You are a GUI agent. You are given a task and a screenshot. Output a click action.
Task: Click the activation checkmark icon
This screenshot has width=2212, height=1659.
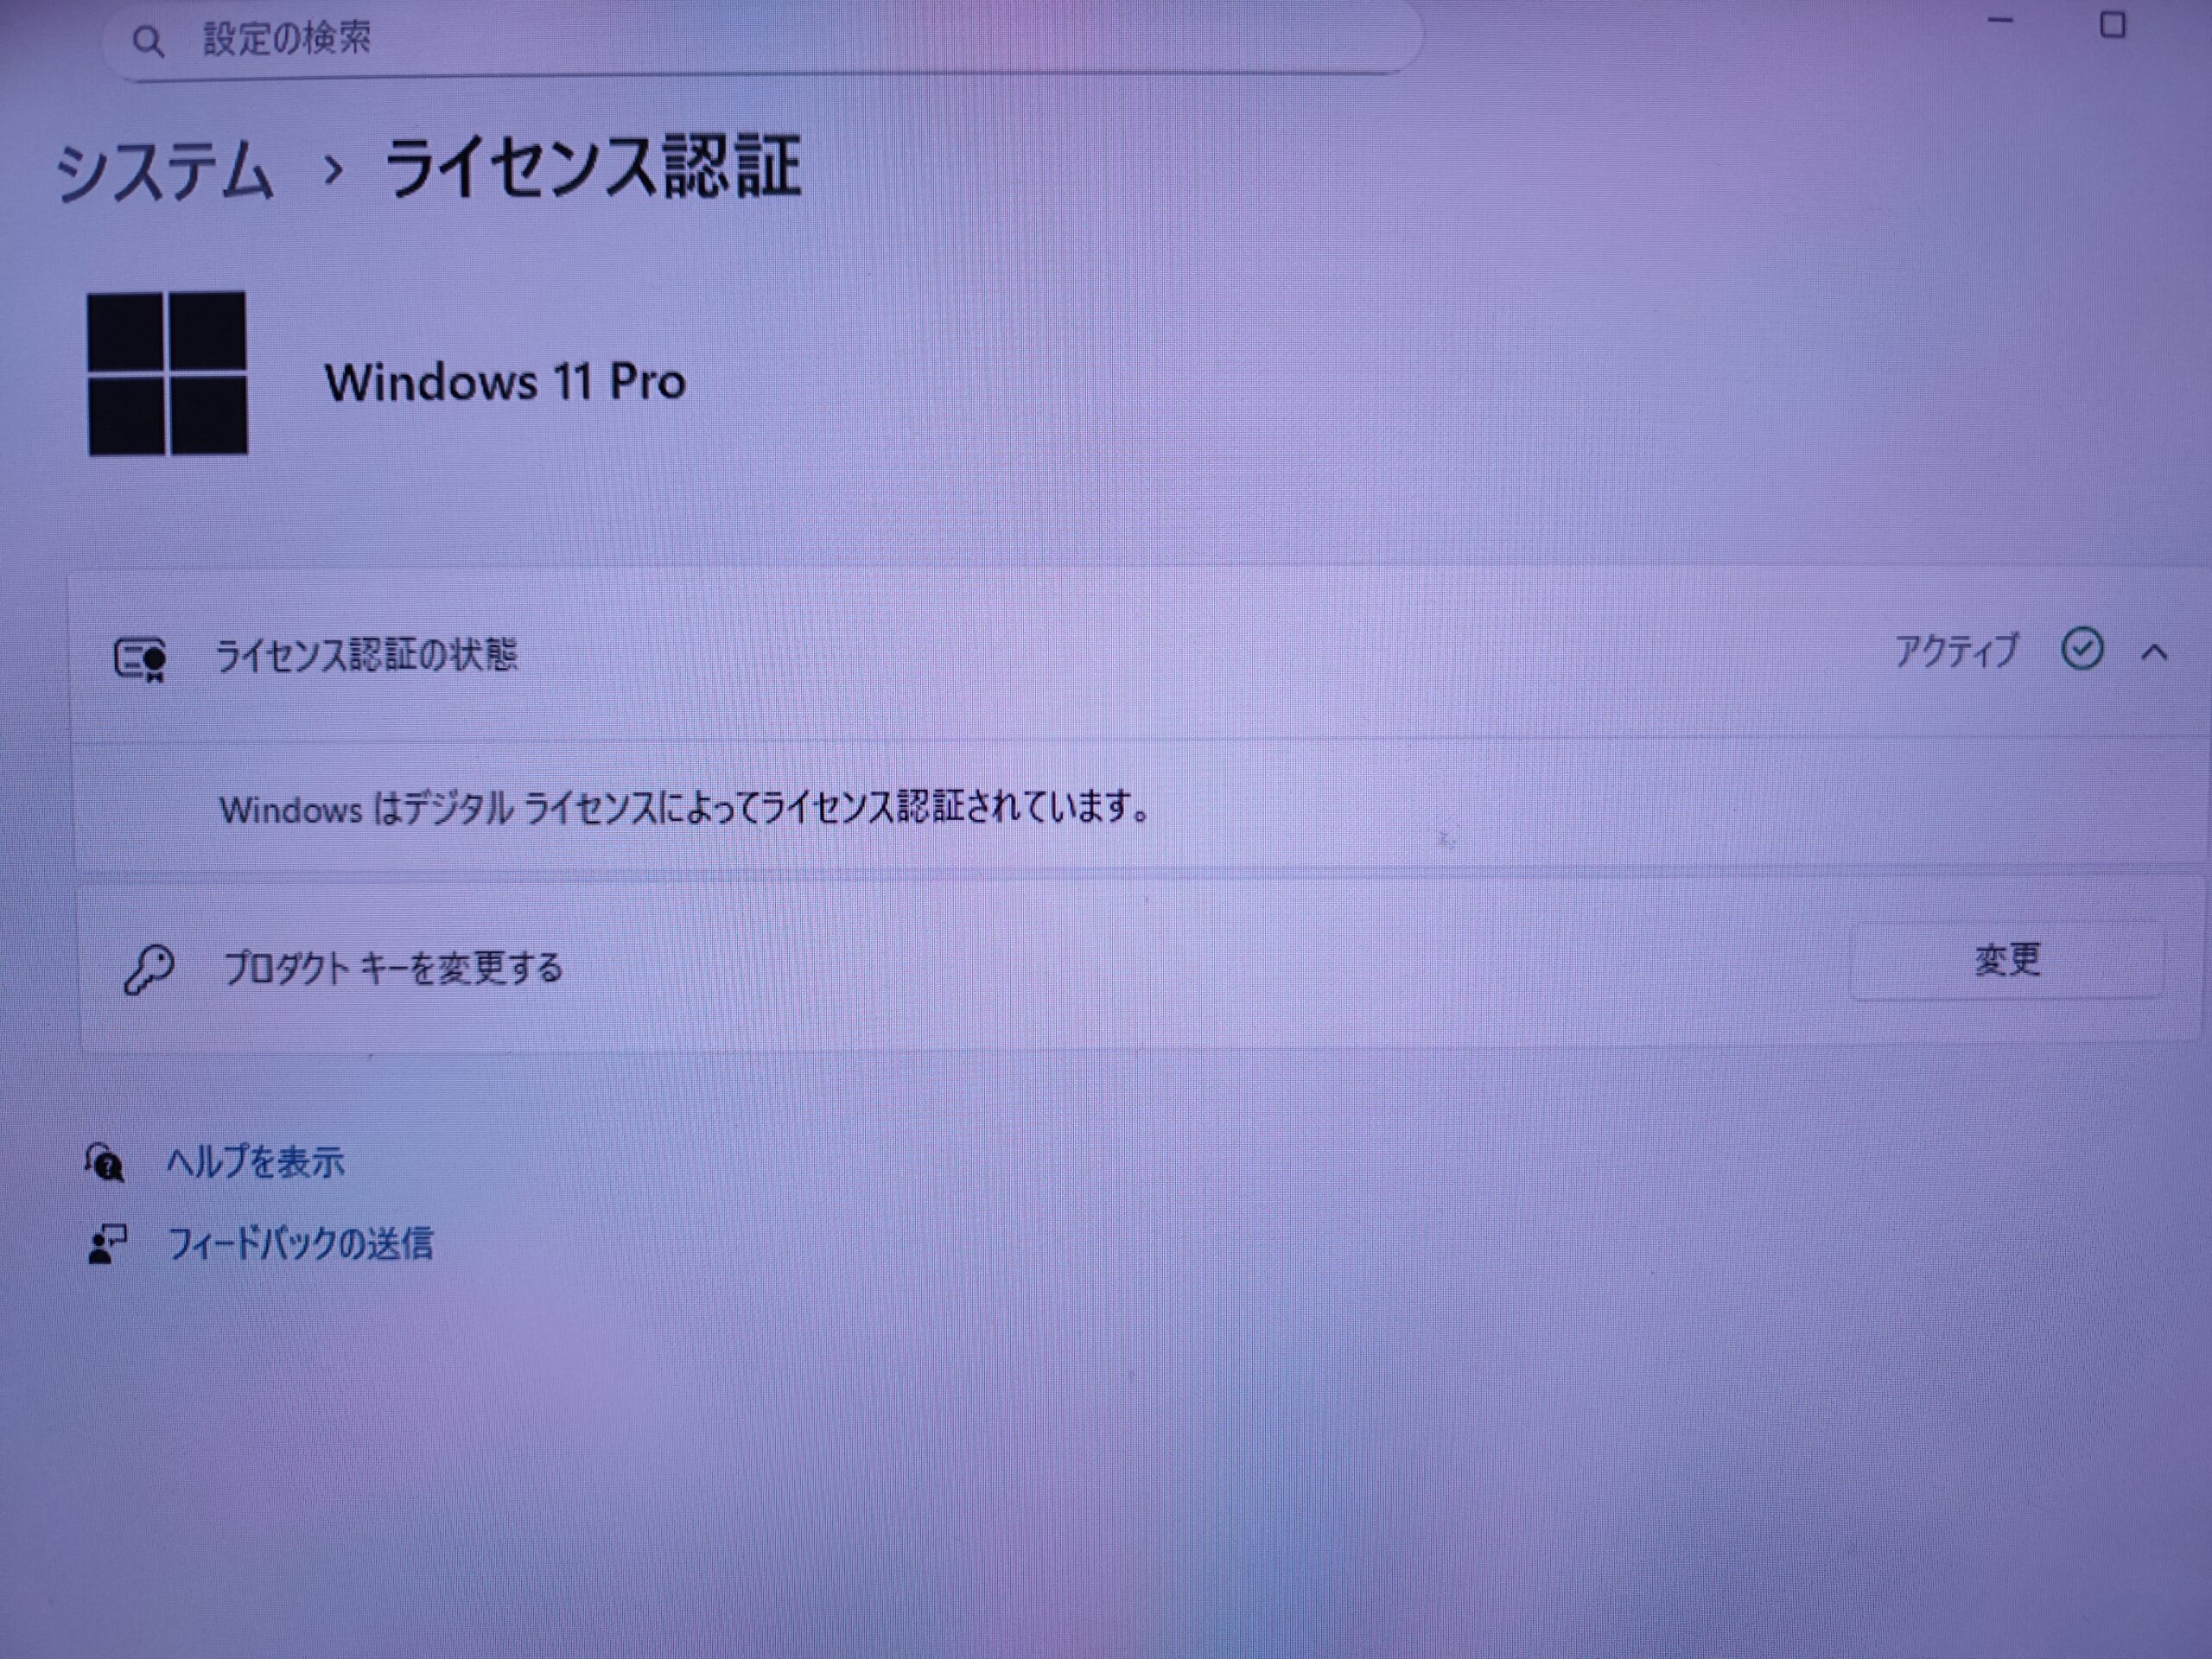pos(2082,650)
